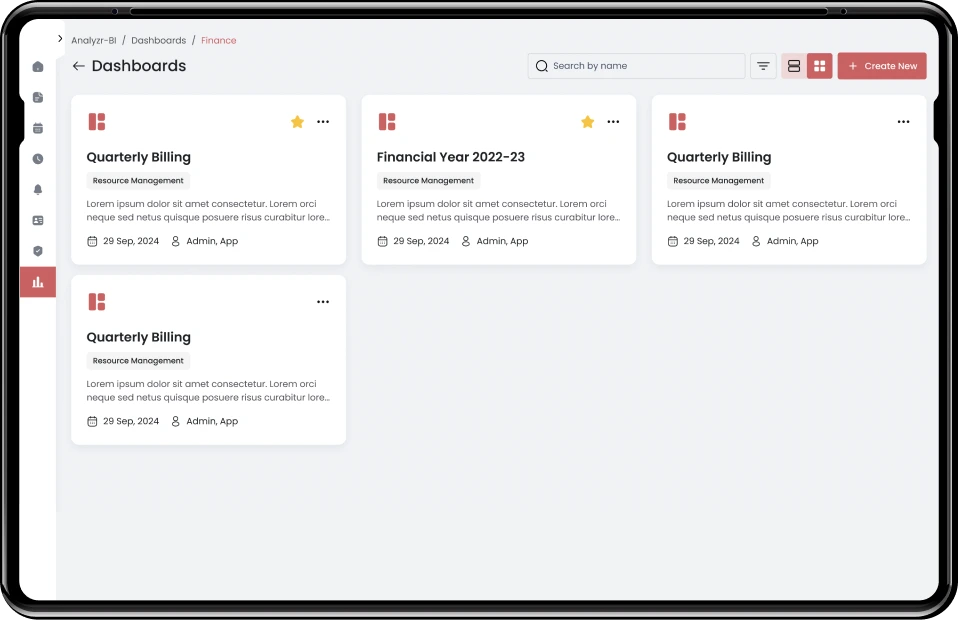Expand the collapsed sidebar with the chevron

tap(61, 38)
